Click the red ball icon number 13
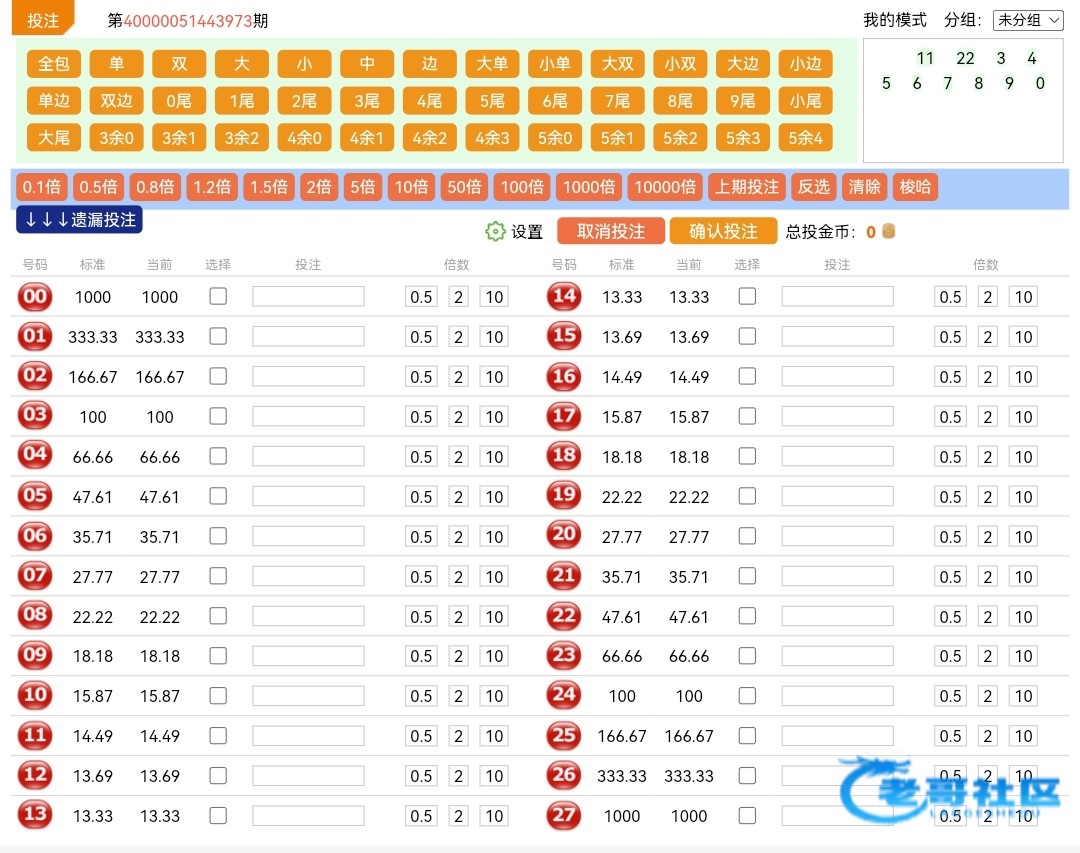The height and width of the screenshot is (853, 1080). [x=35, y=815]
